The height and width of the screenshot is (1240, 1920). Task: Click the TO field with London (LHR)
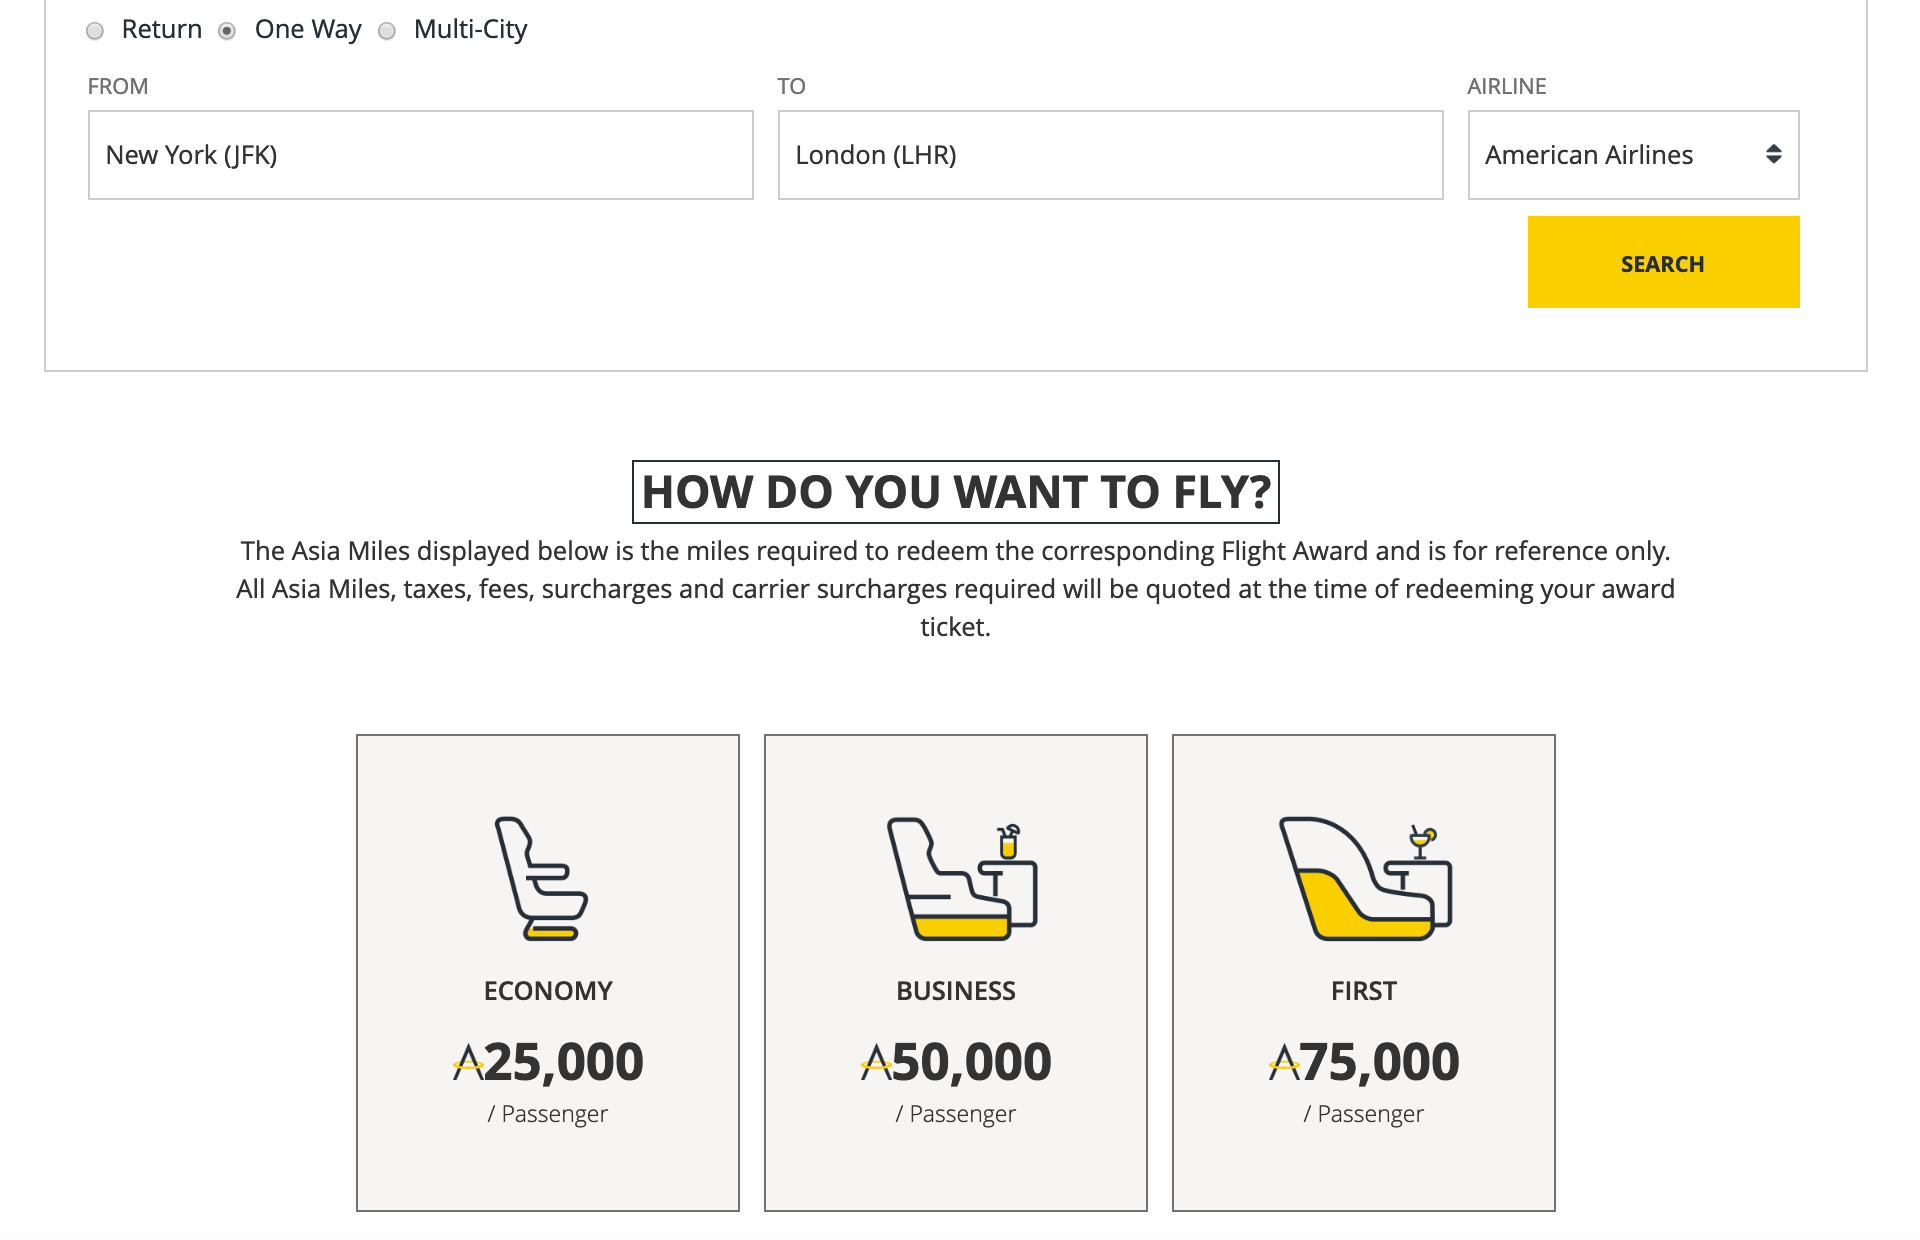pos(1110,155)
